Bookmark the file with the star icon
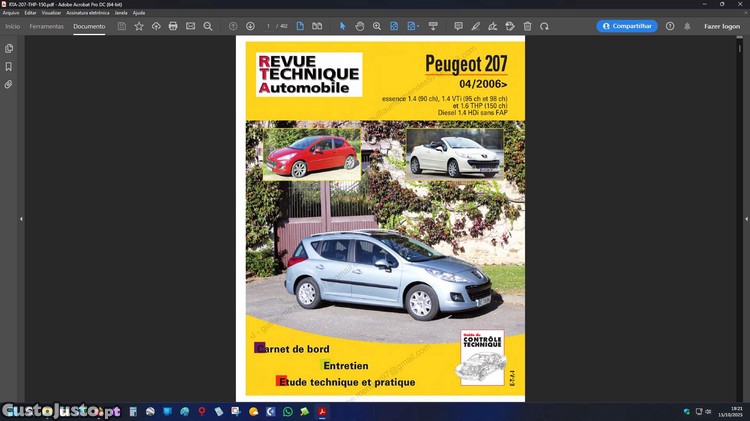This screenshot has width=750, height=421. pos(139,26)
